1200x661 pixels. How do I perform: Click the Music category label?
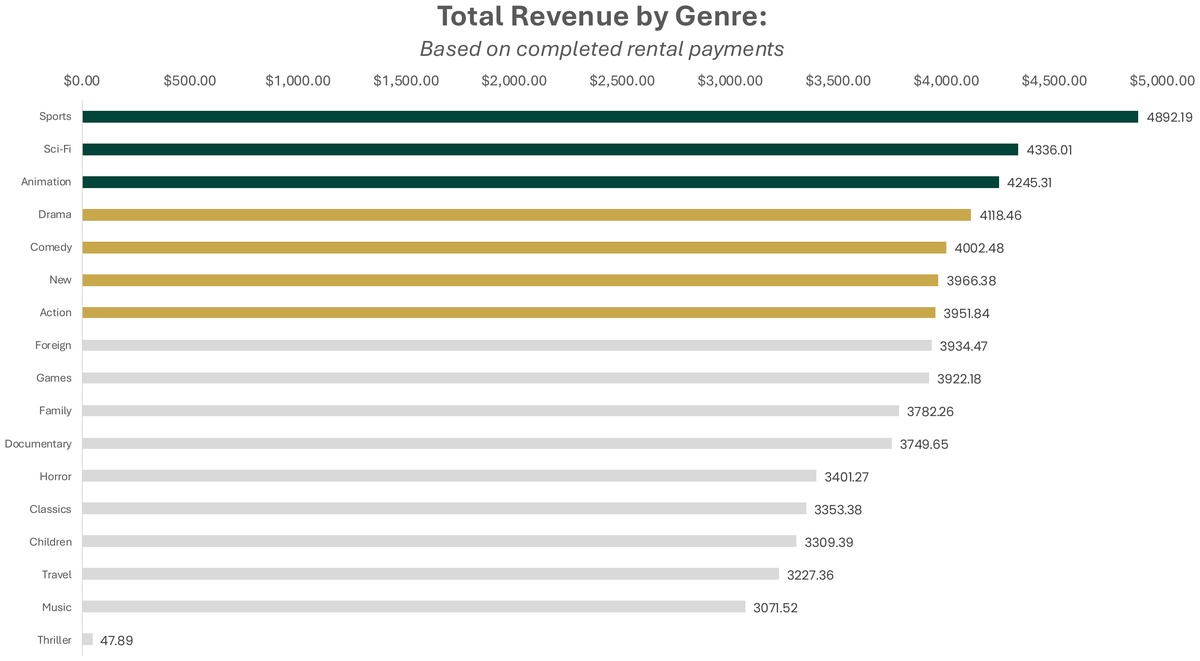(57, 607)
